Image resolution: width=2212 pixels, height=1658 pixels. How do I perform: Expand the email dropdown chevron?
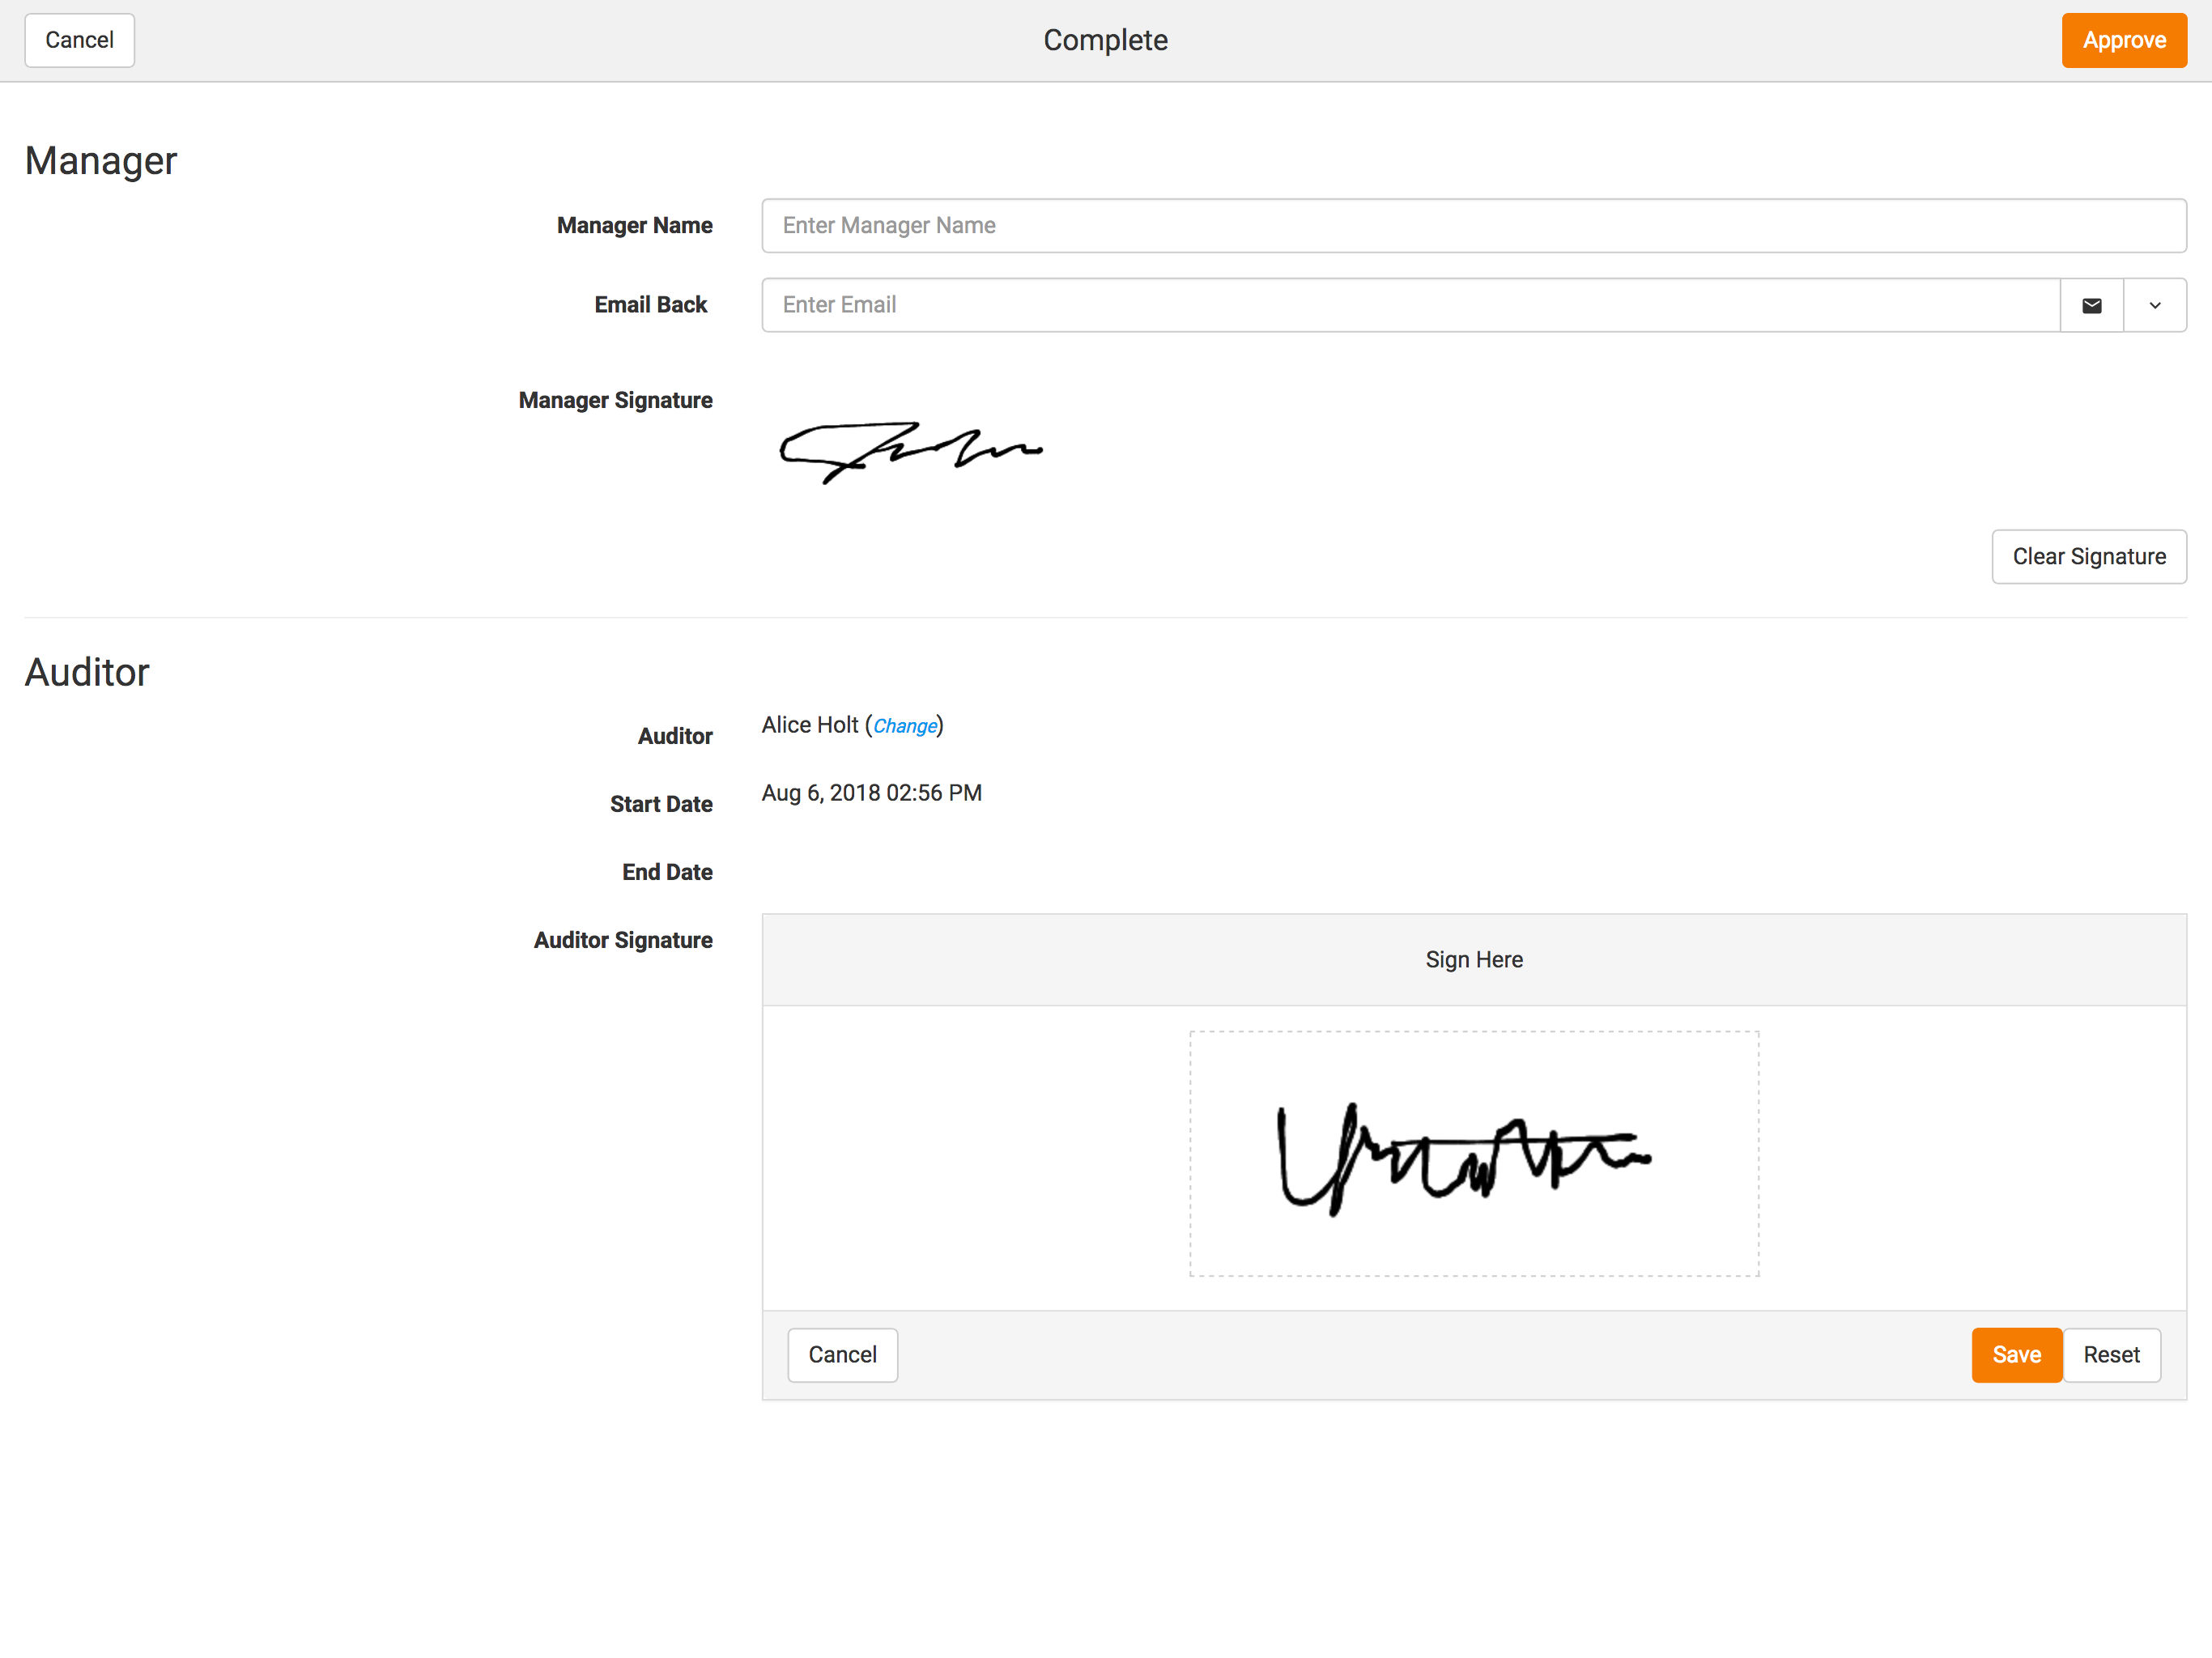(x=2155, y=305)
